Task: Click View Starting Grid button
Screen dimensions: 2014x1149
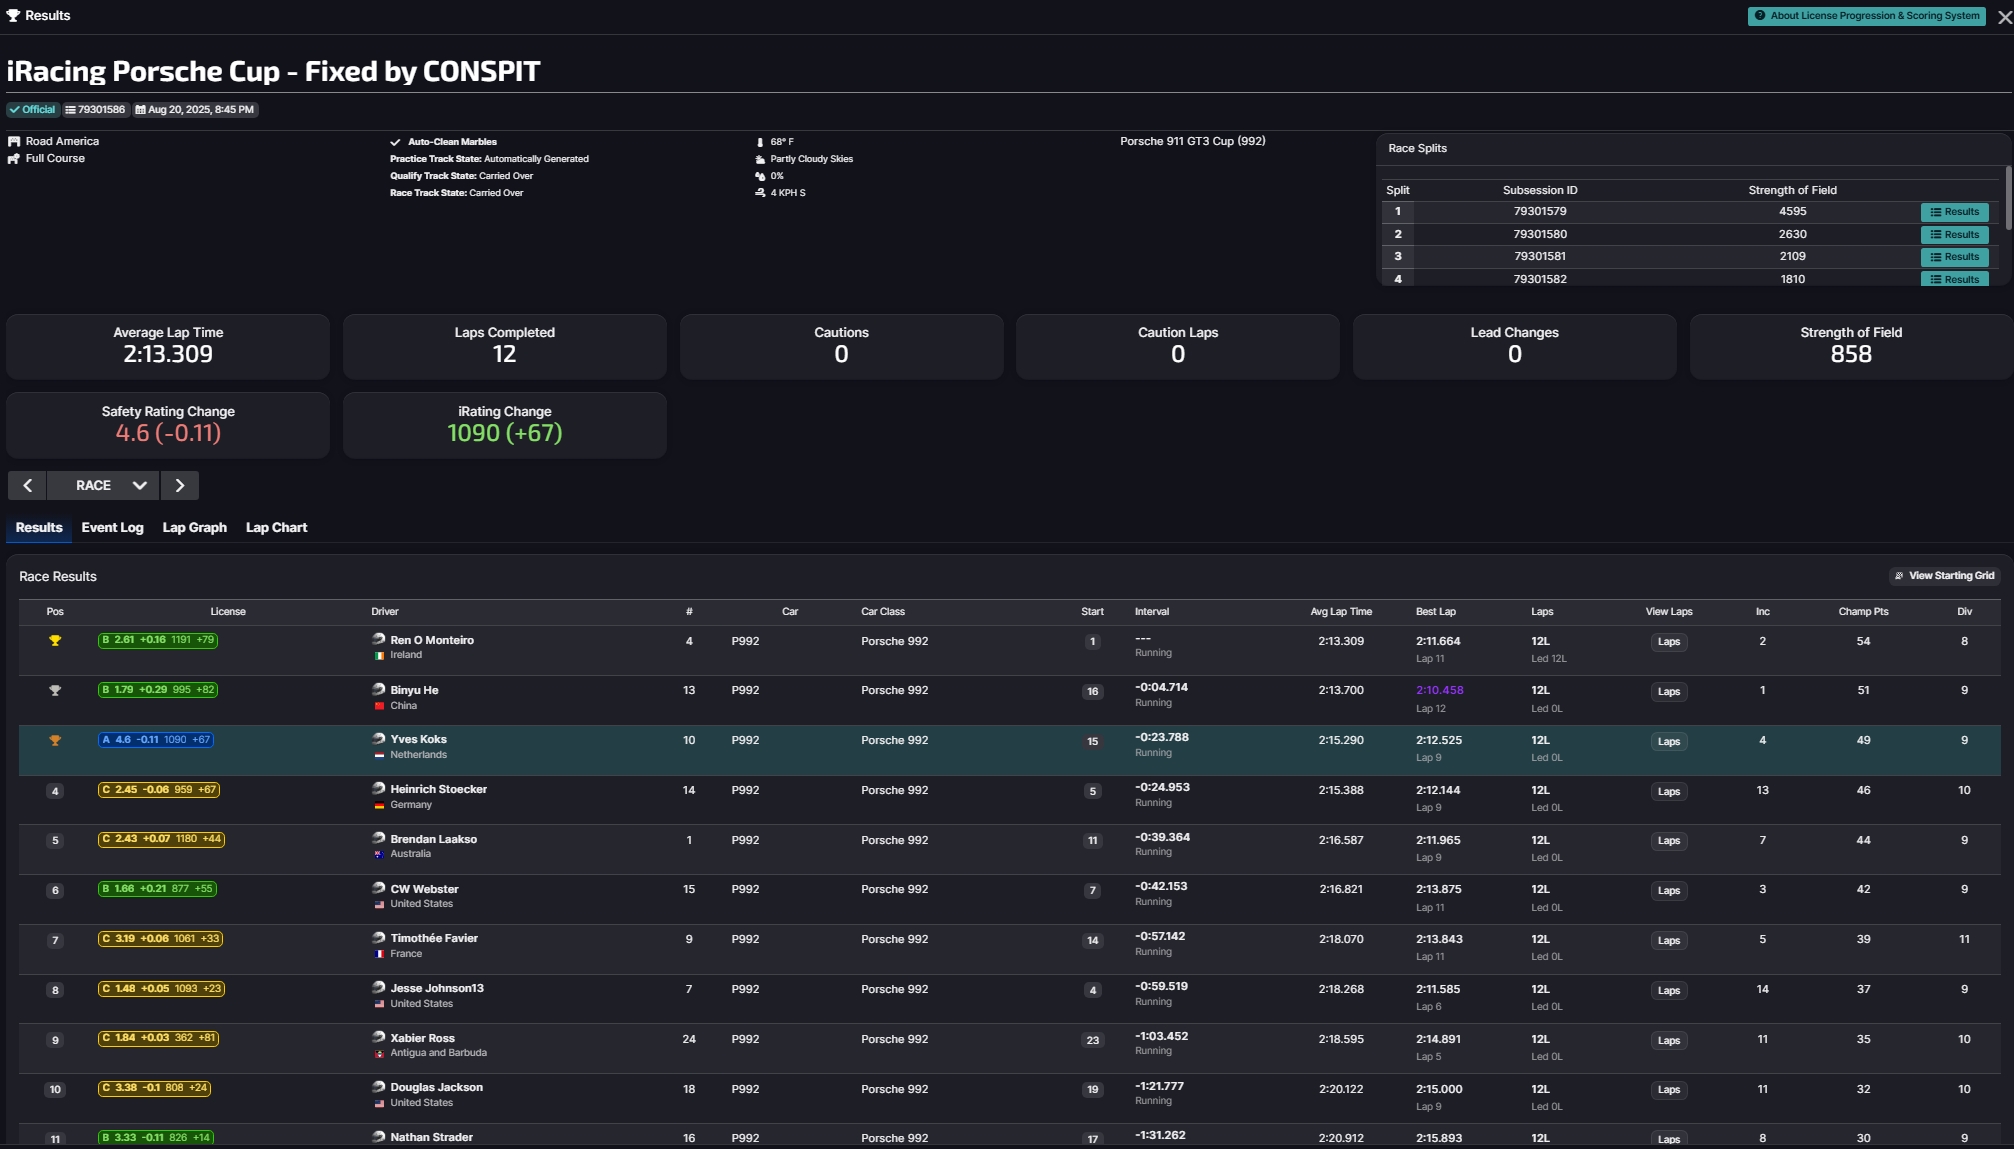Action: [1944, 576]
